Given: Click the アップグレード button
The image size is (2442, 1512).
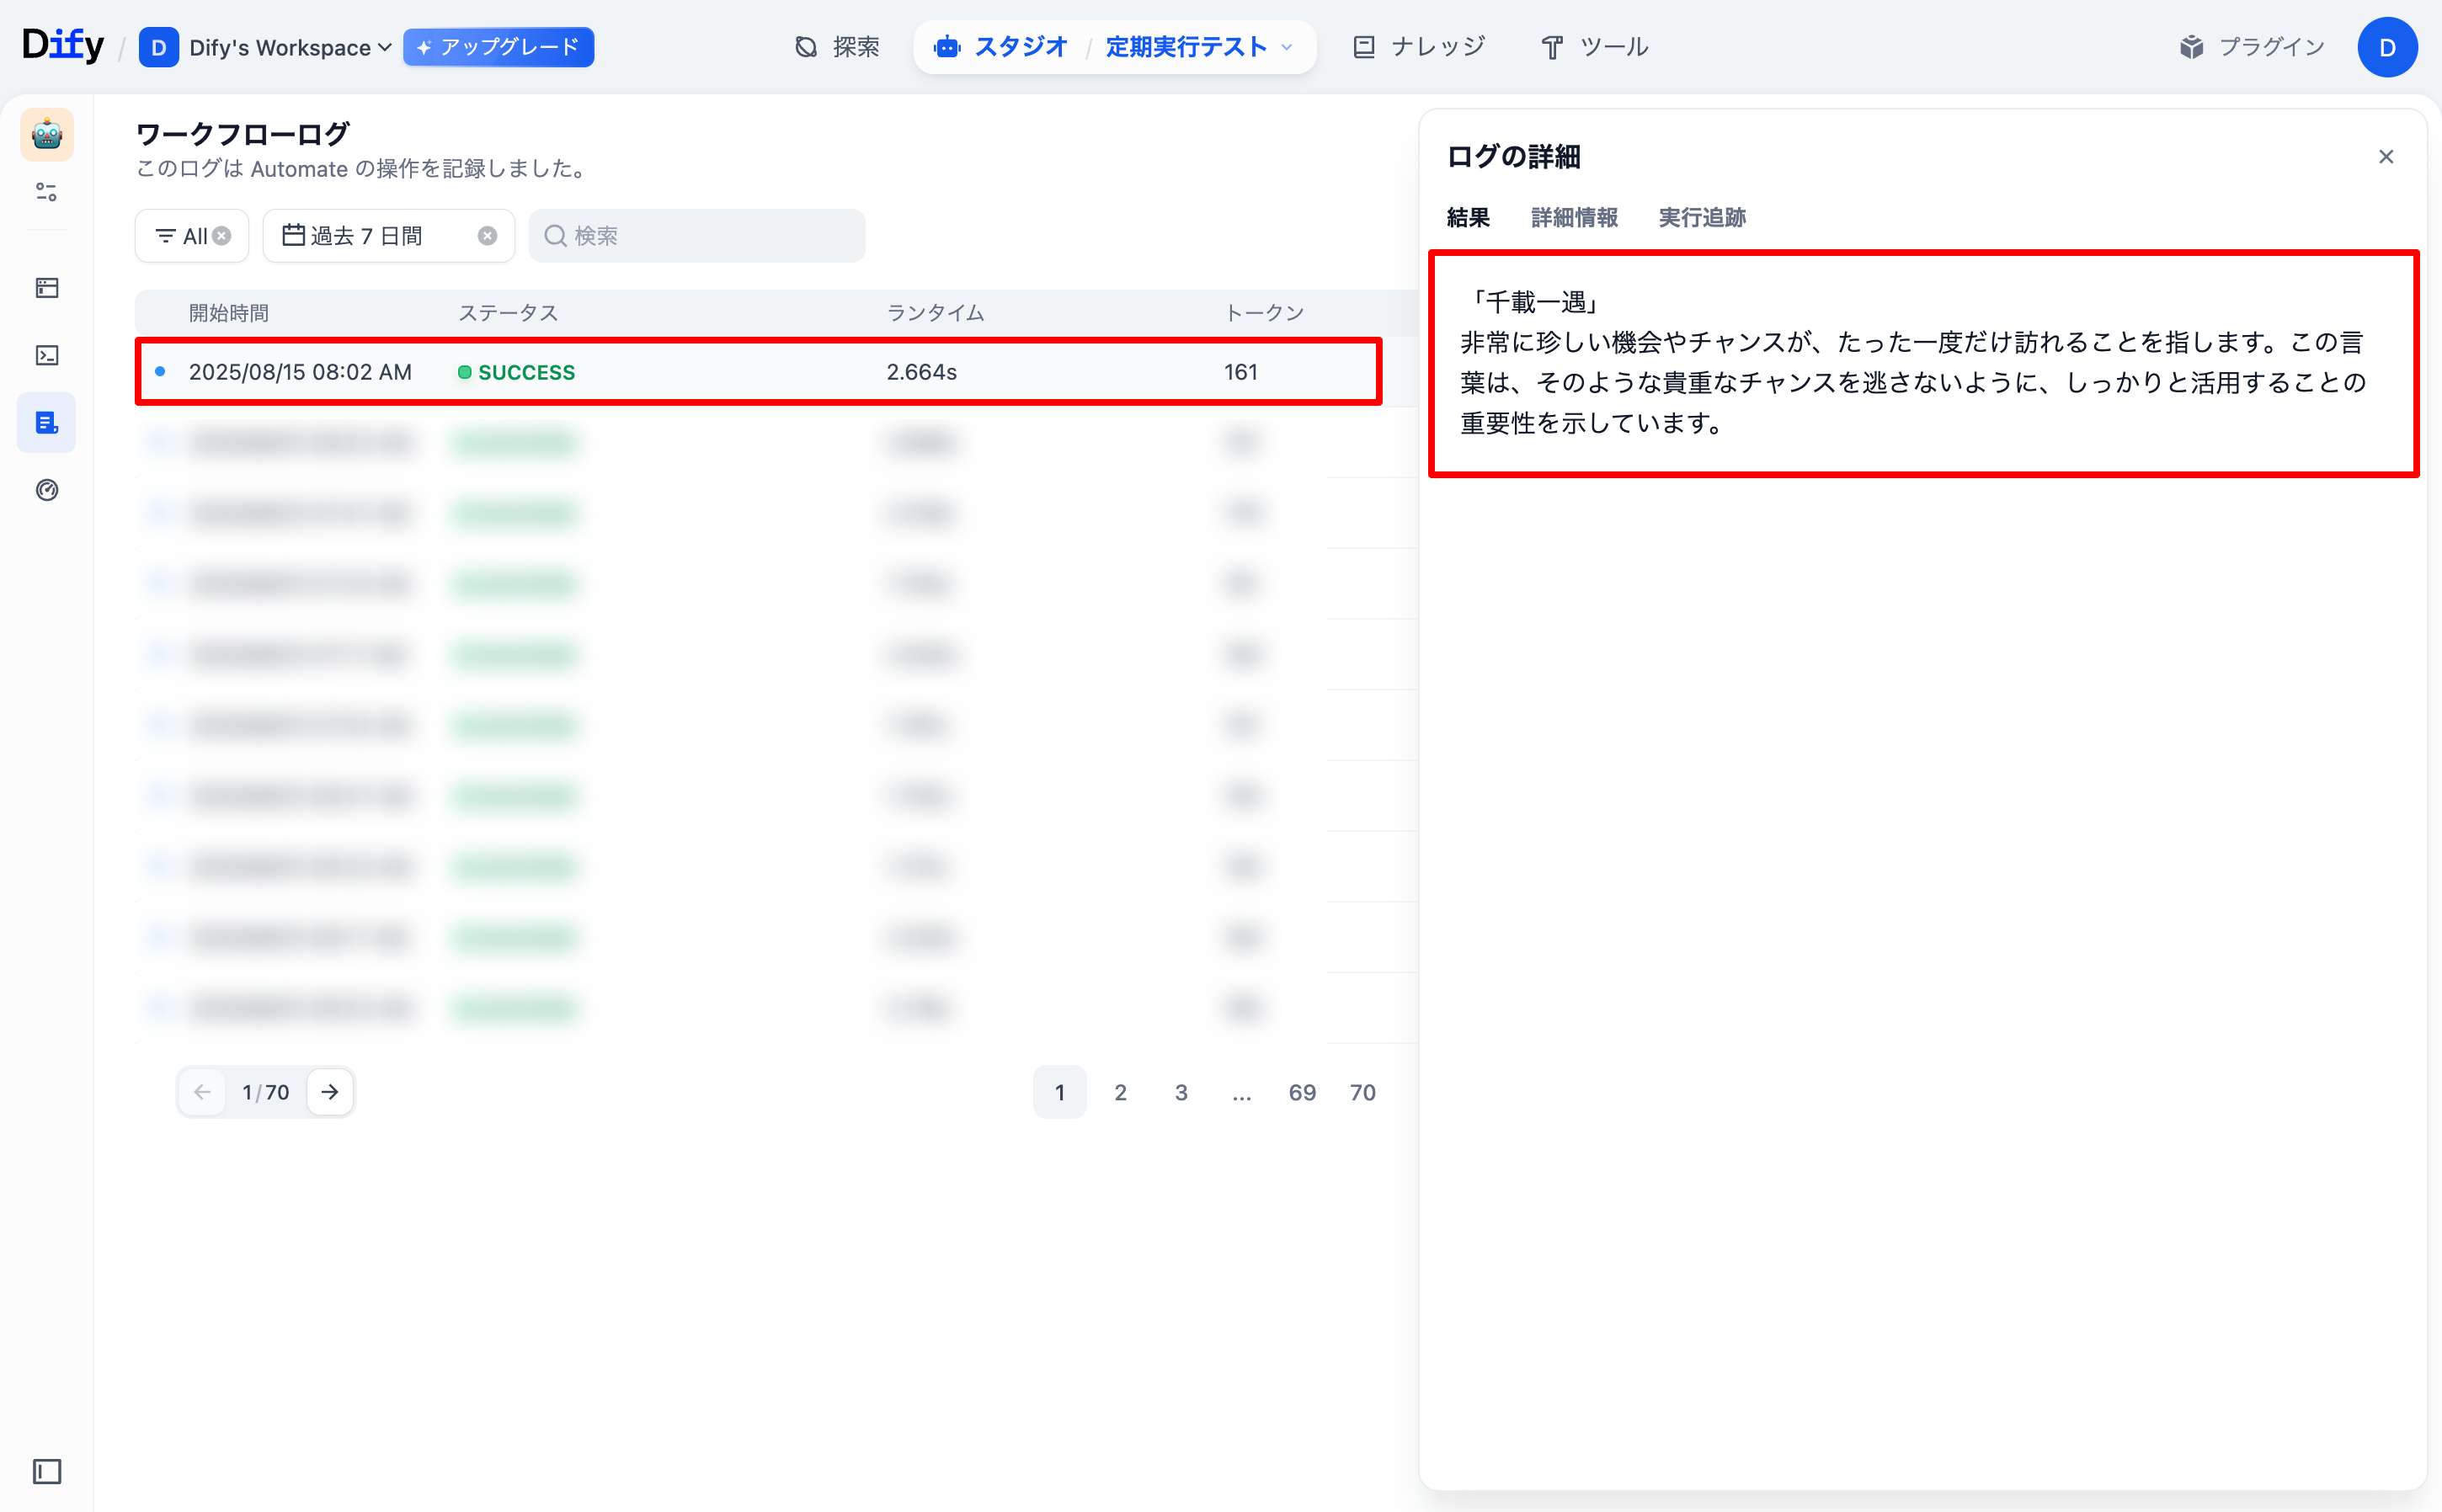Looking at the screenshot, I should coord(498,47).
